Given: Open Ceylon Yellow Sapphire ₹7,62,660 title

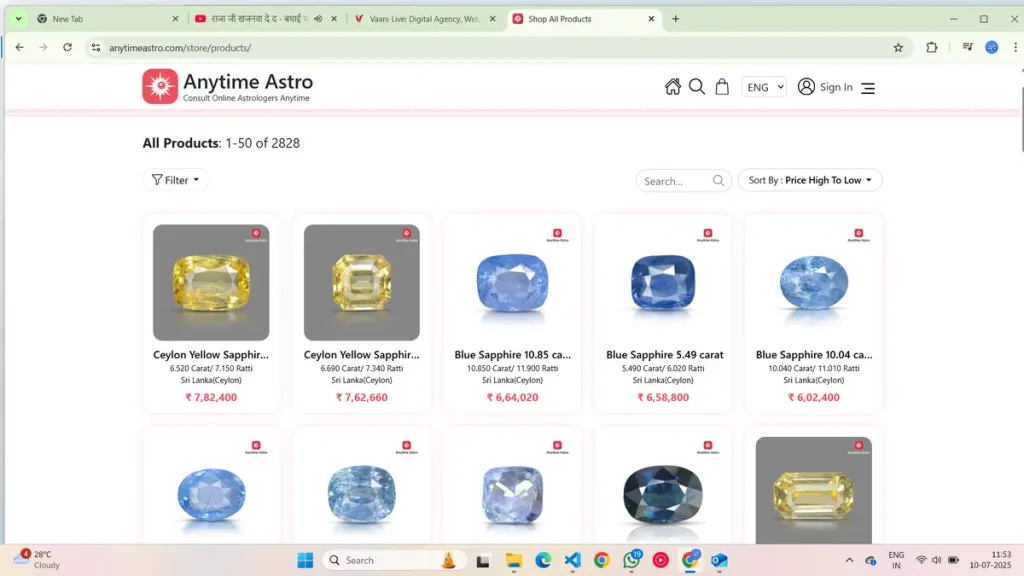Looking at the screenshot, I should [362, 355].
